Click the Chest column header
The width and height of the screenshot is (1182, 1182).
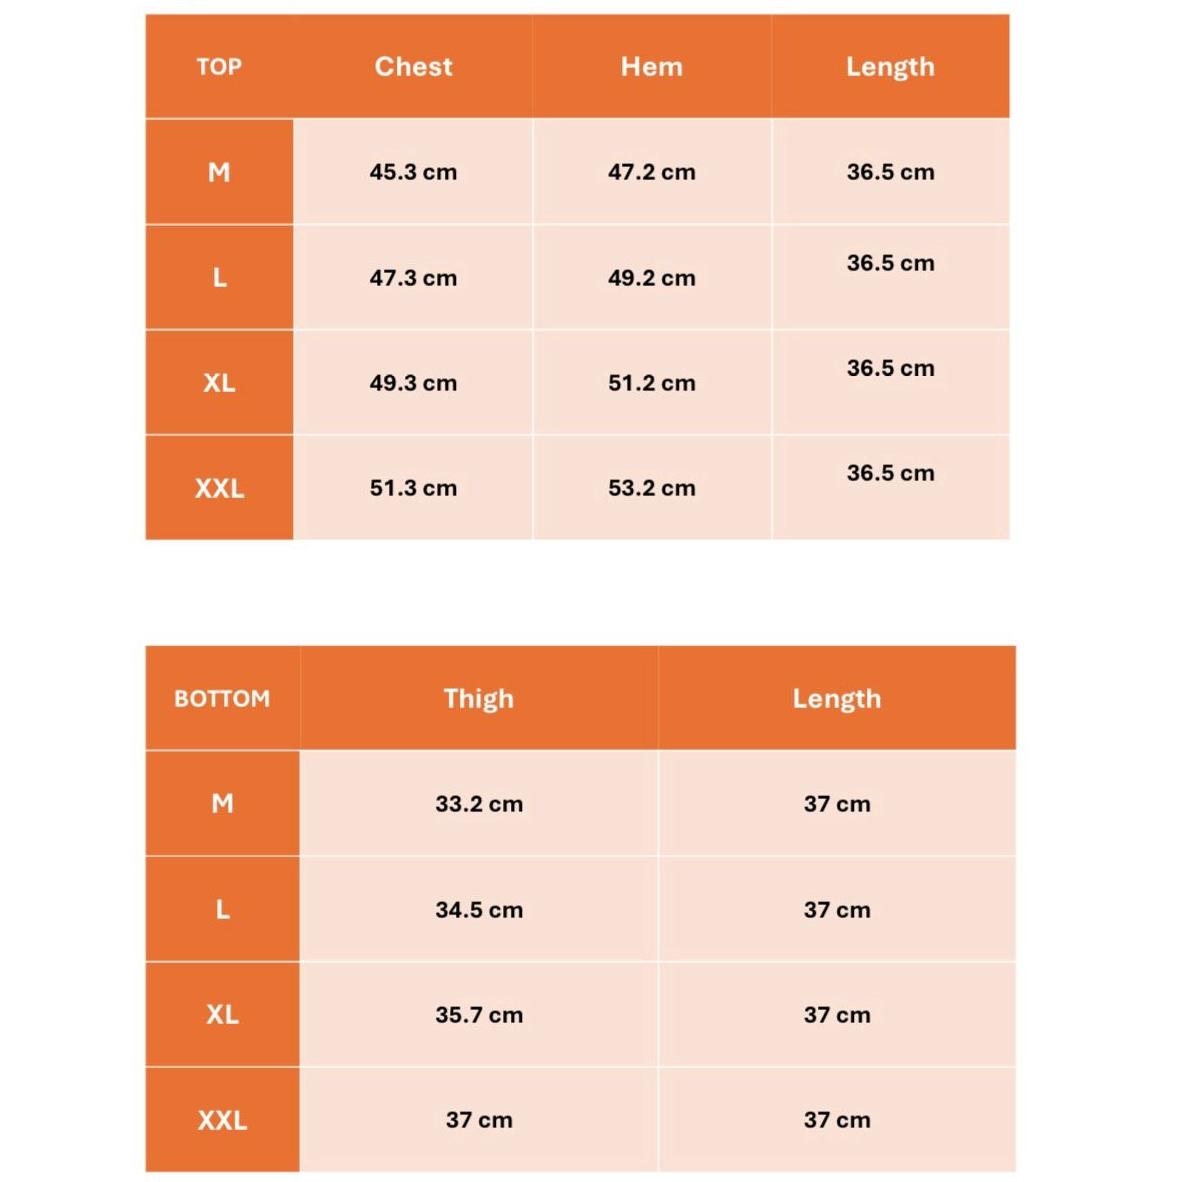(413, 67)
